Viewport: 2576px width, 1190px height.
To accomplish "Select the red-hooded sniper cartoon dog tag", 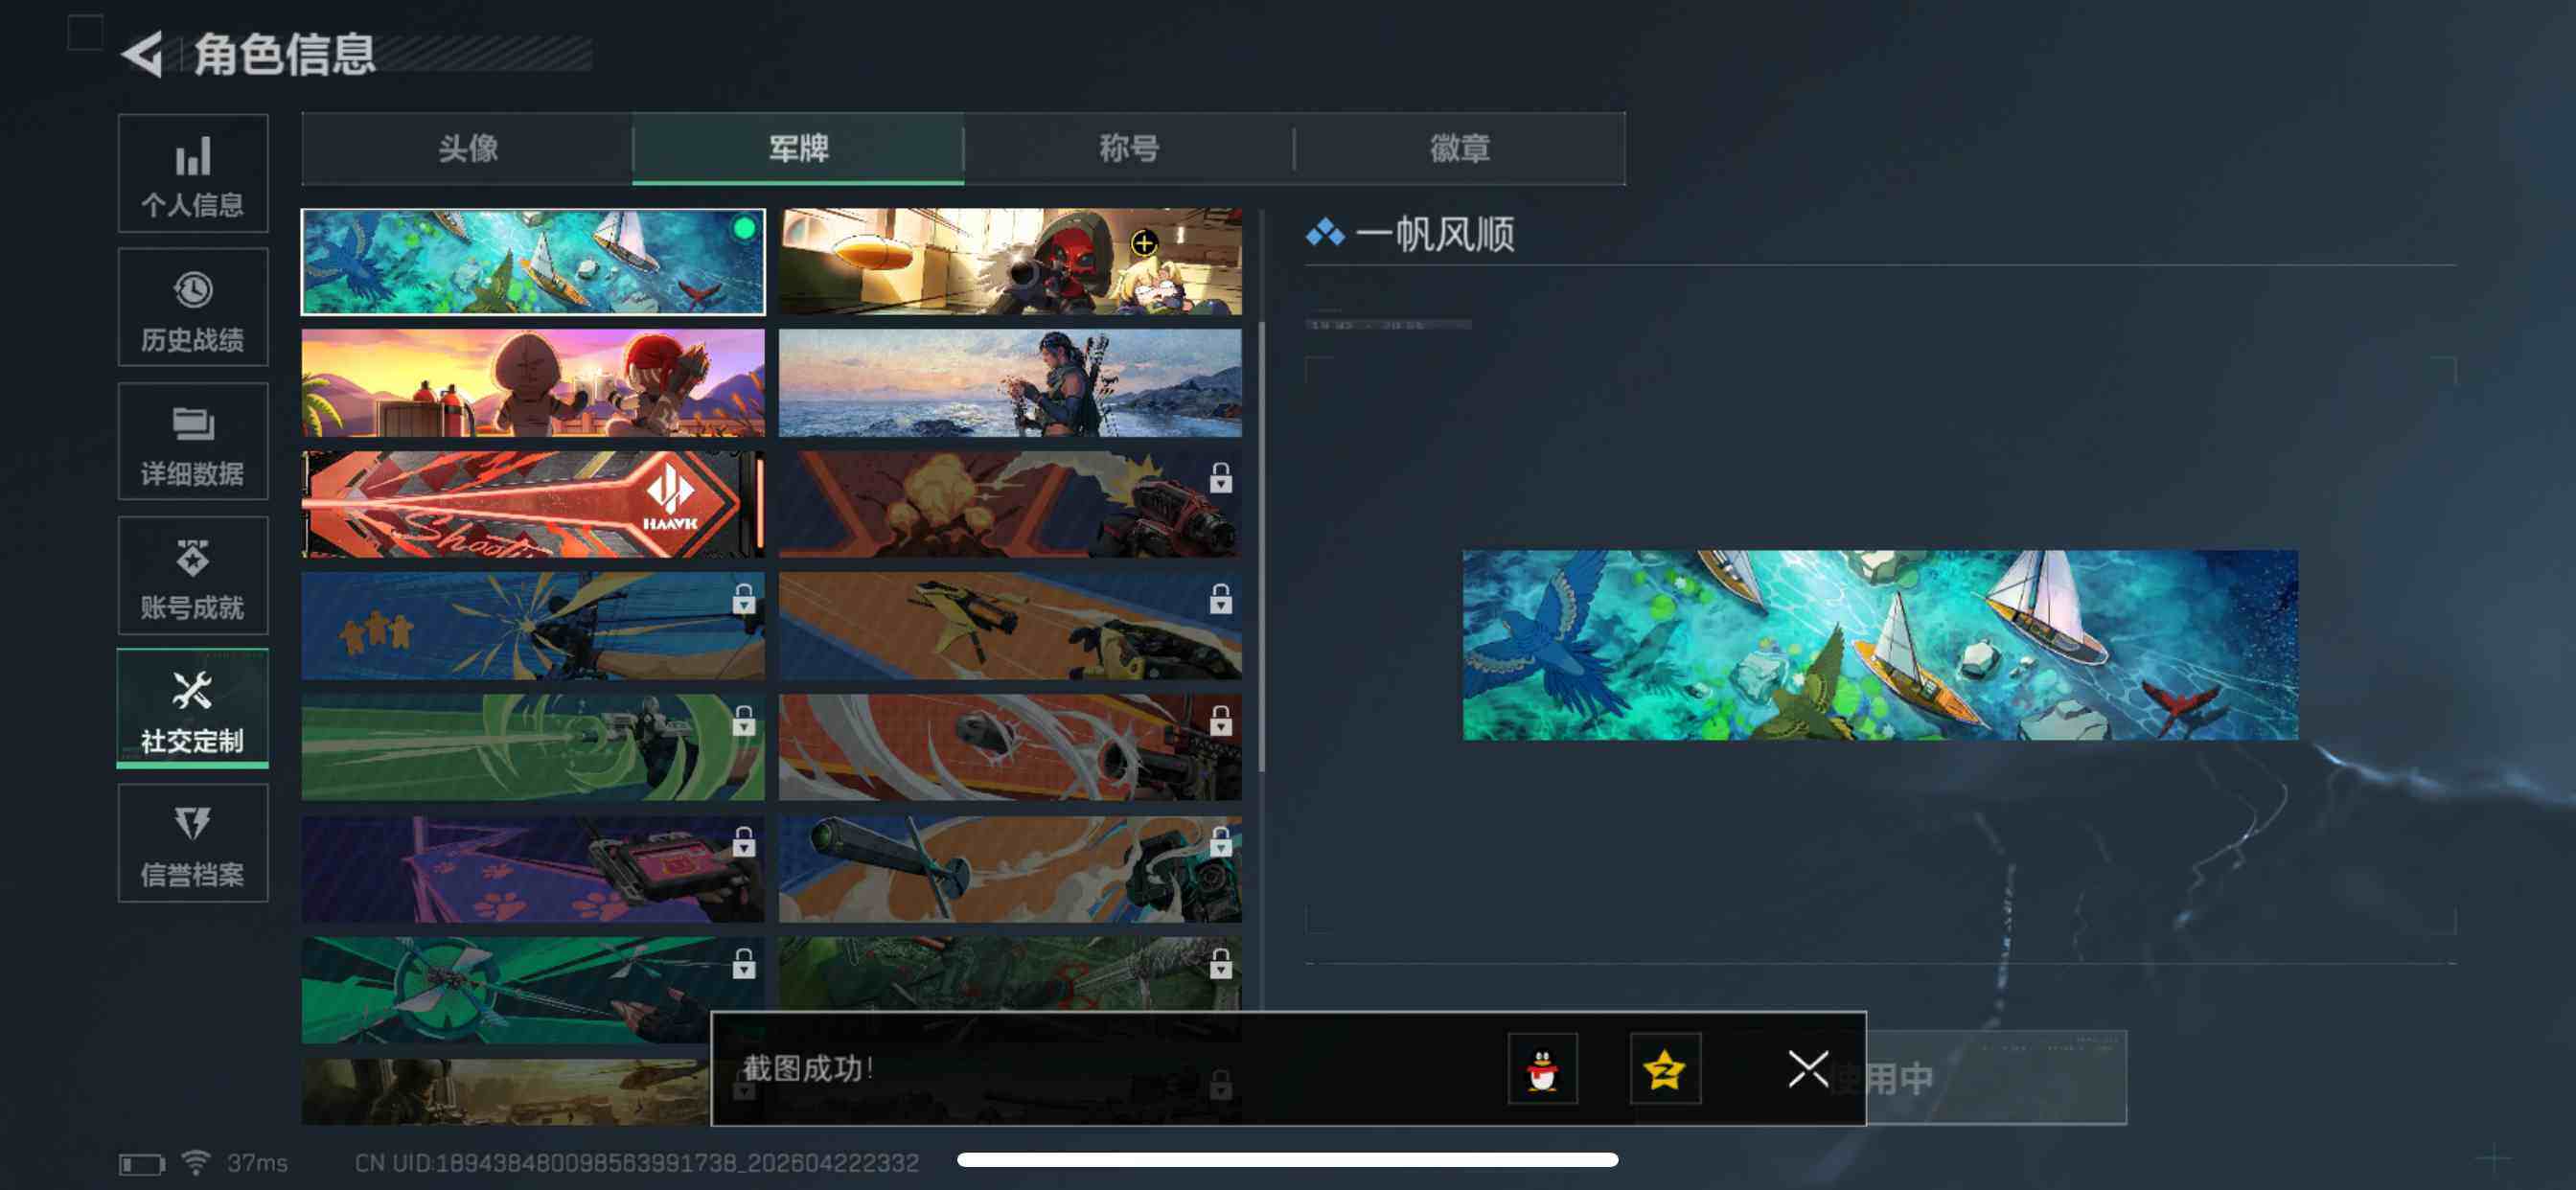I will point(1010,262).
